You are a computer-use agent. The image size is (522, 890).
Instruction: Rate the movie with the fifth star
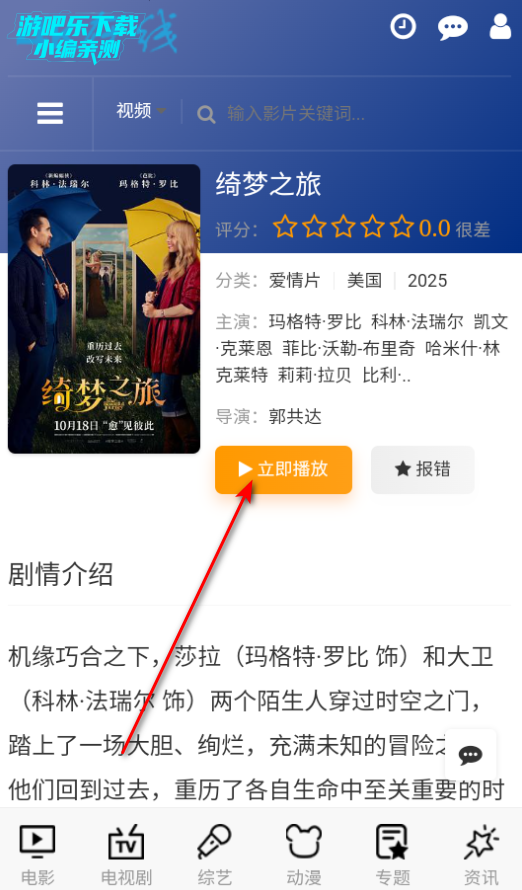coord(402,227)
